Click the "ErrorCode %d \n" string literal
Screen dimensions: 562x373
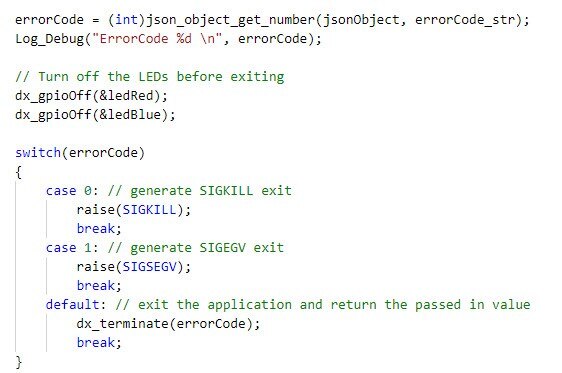click(x=158, y=39)
